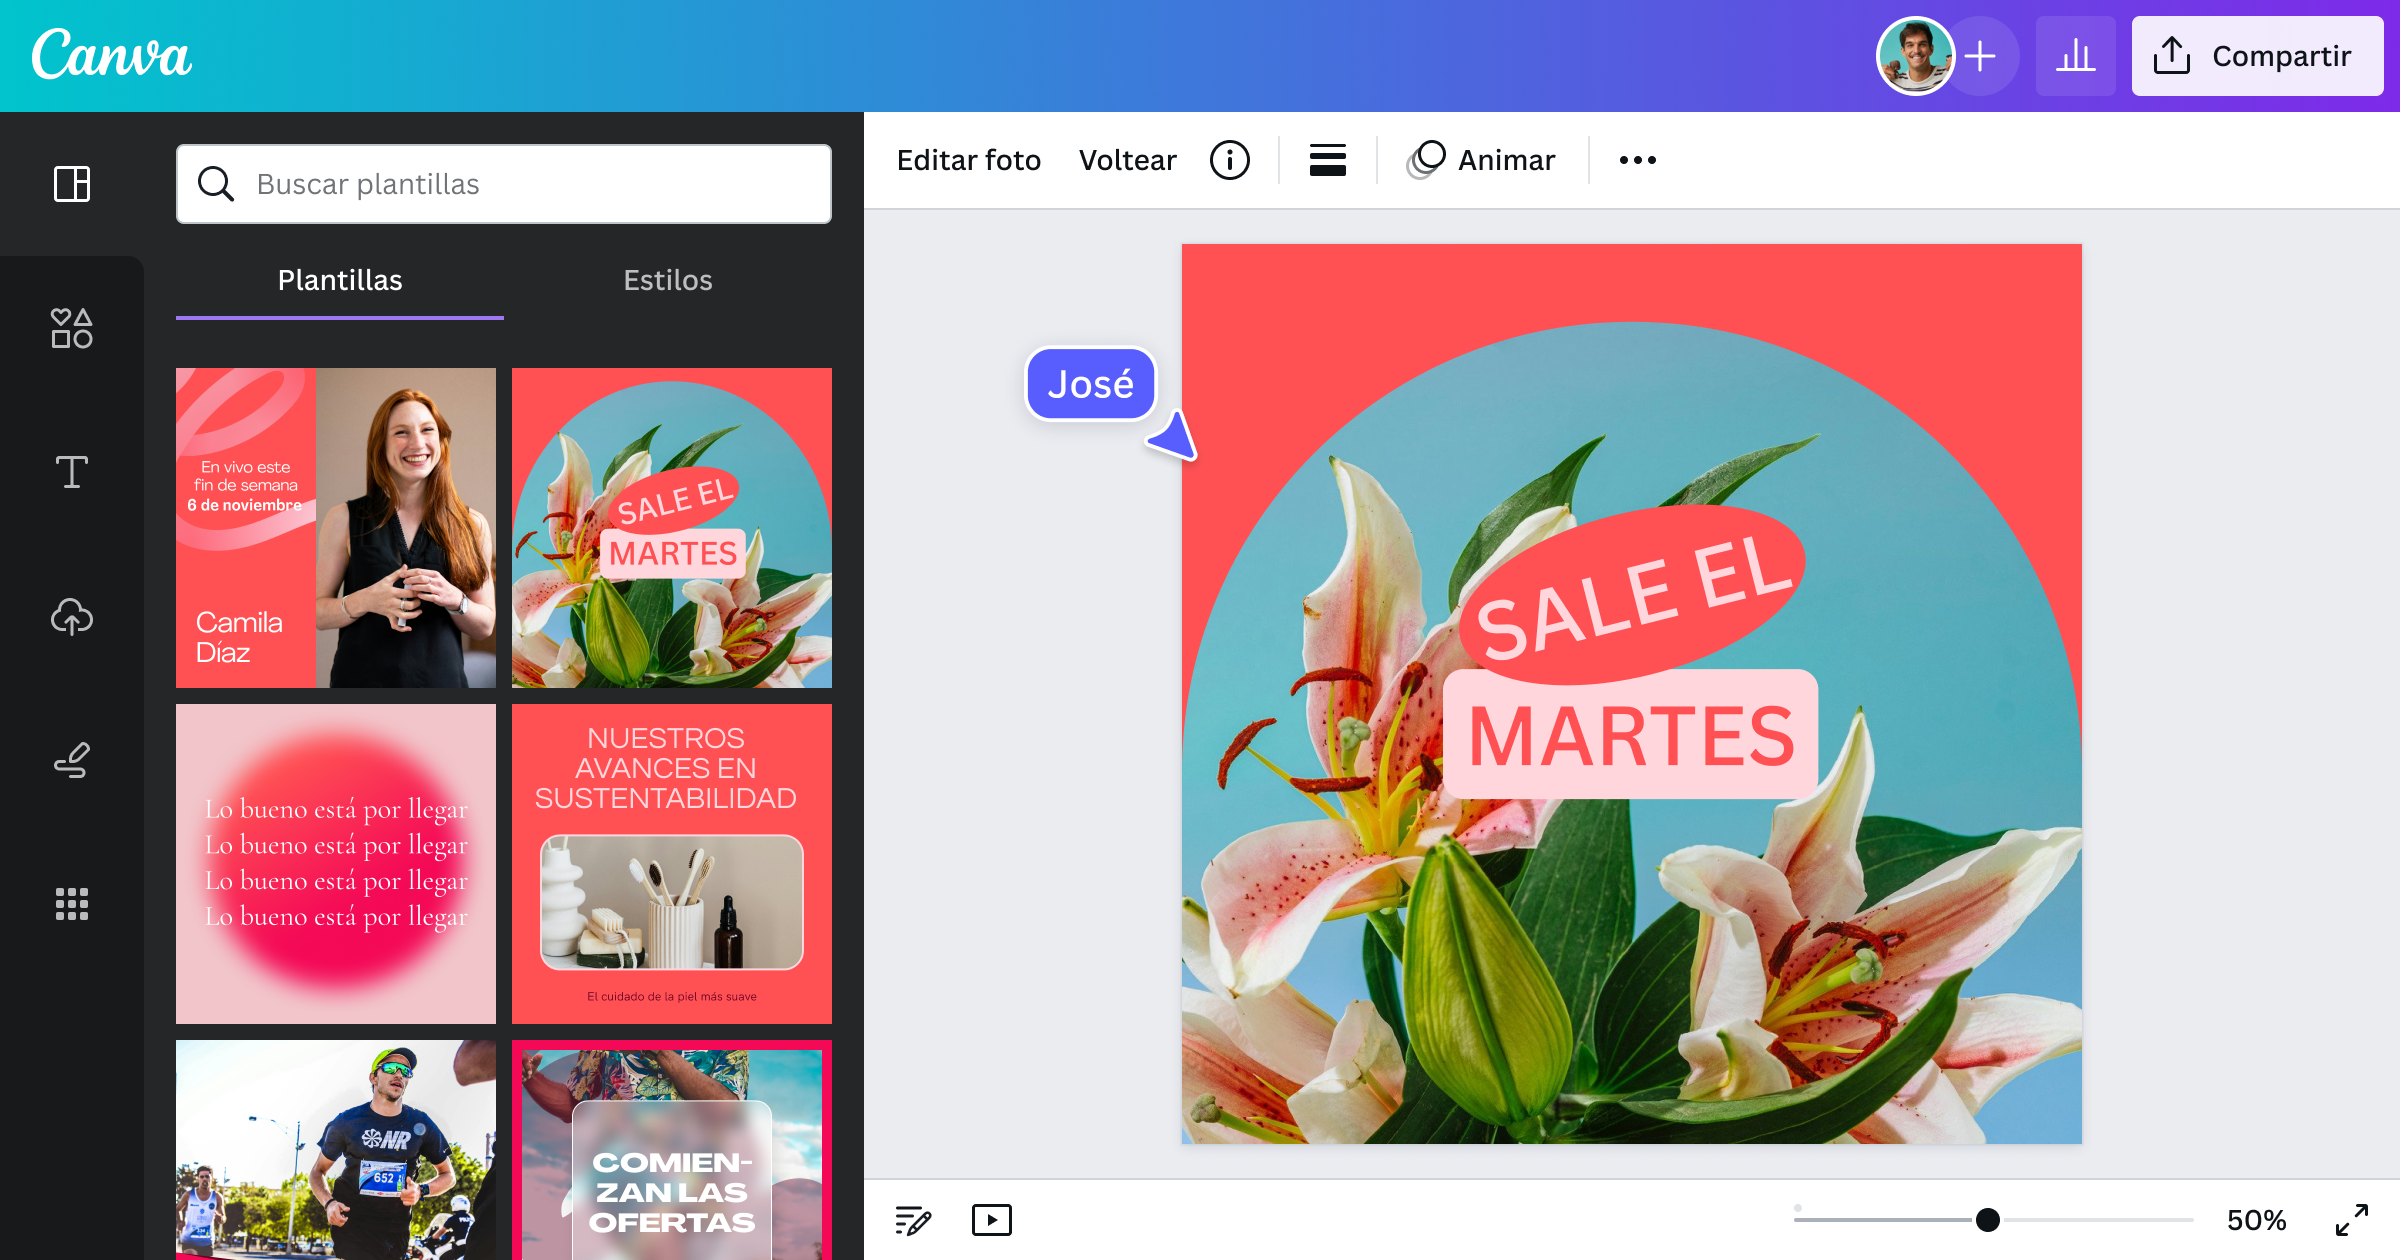The image size is (2400, 1260).
Task: Open notes using the pencil icon
Action: point(911,1219)
